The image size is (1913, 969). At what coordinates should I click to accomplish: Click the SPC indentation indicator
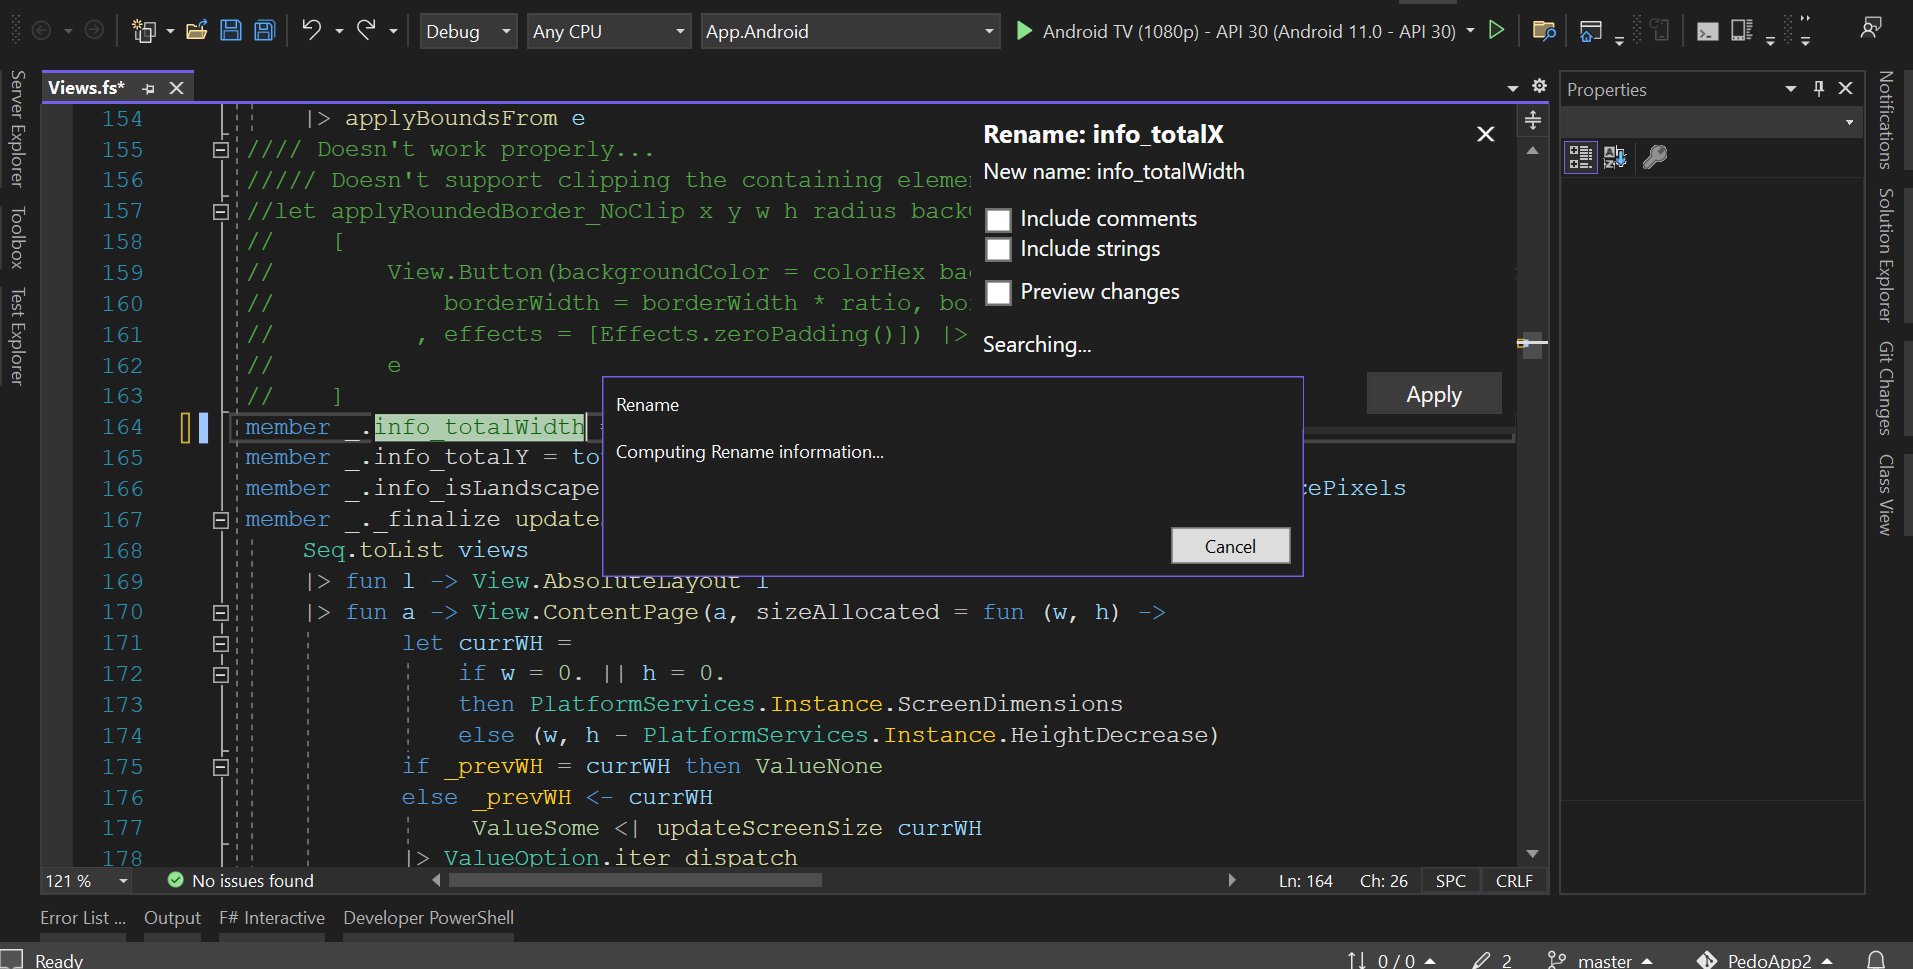[x=1450, y=881]
